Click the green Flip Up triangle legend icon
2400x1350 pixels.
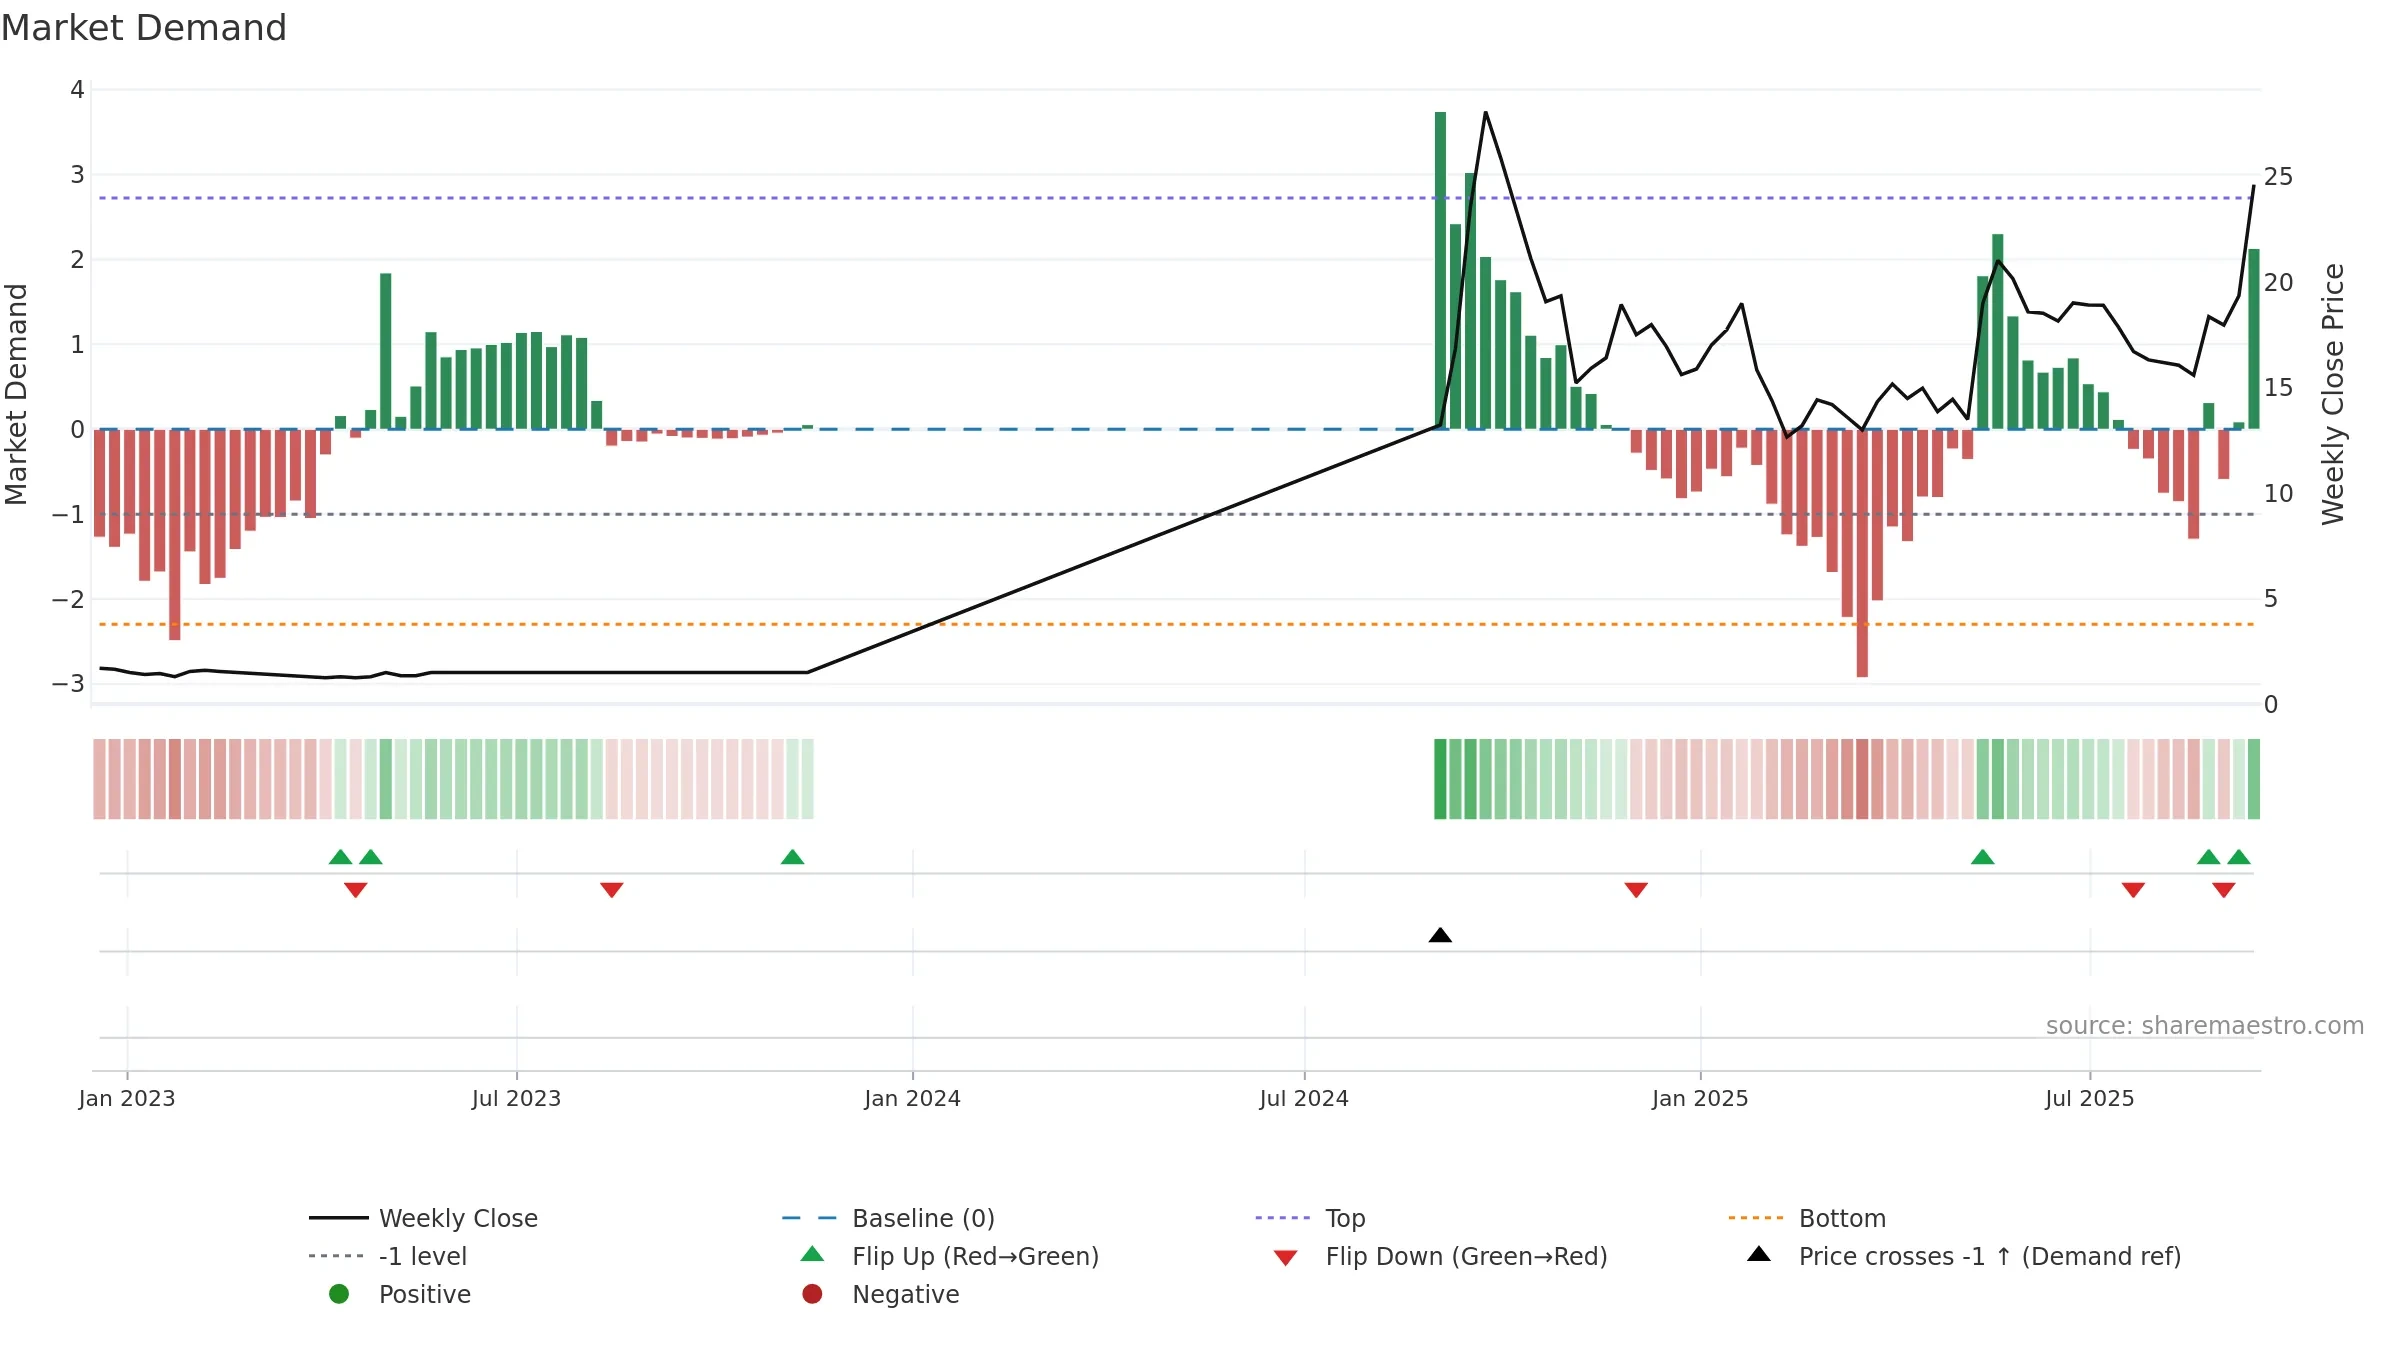(x=813, y=1254)
